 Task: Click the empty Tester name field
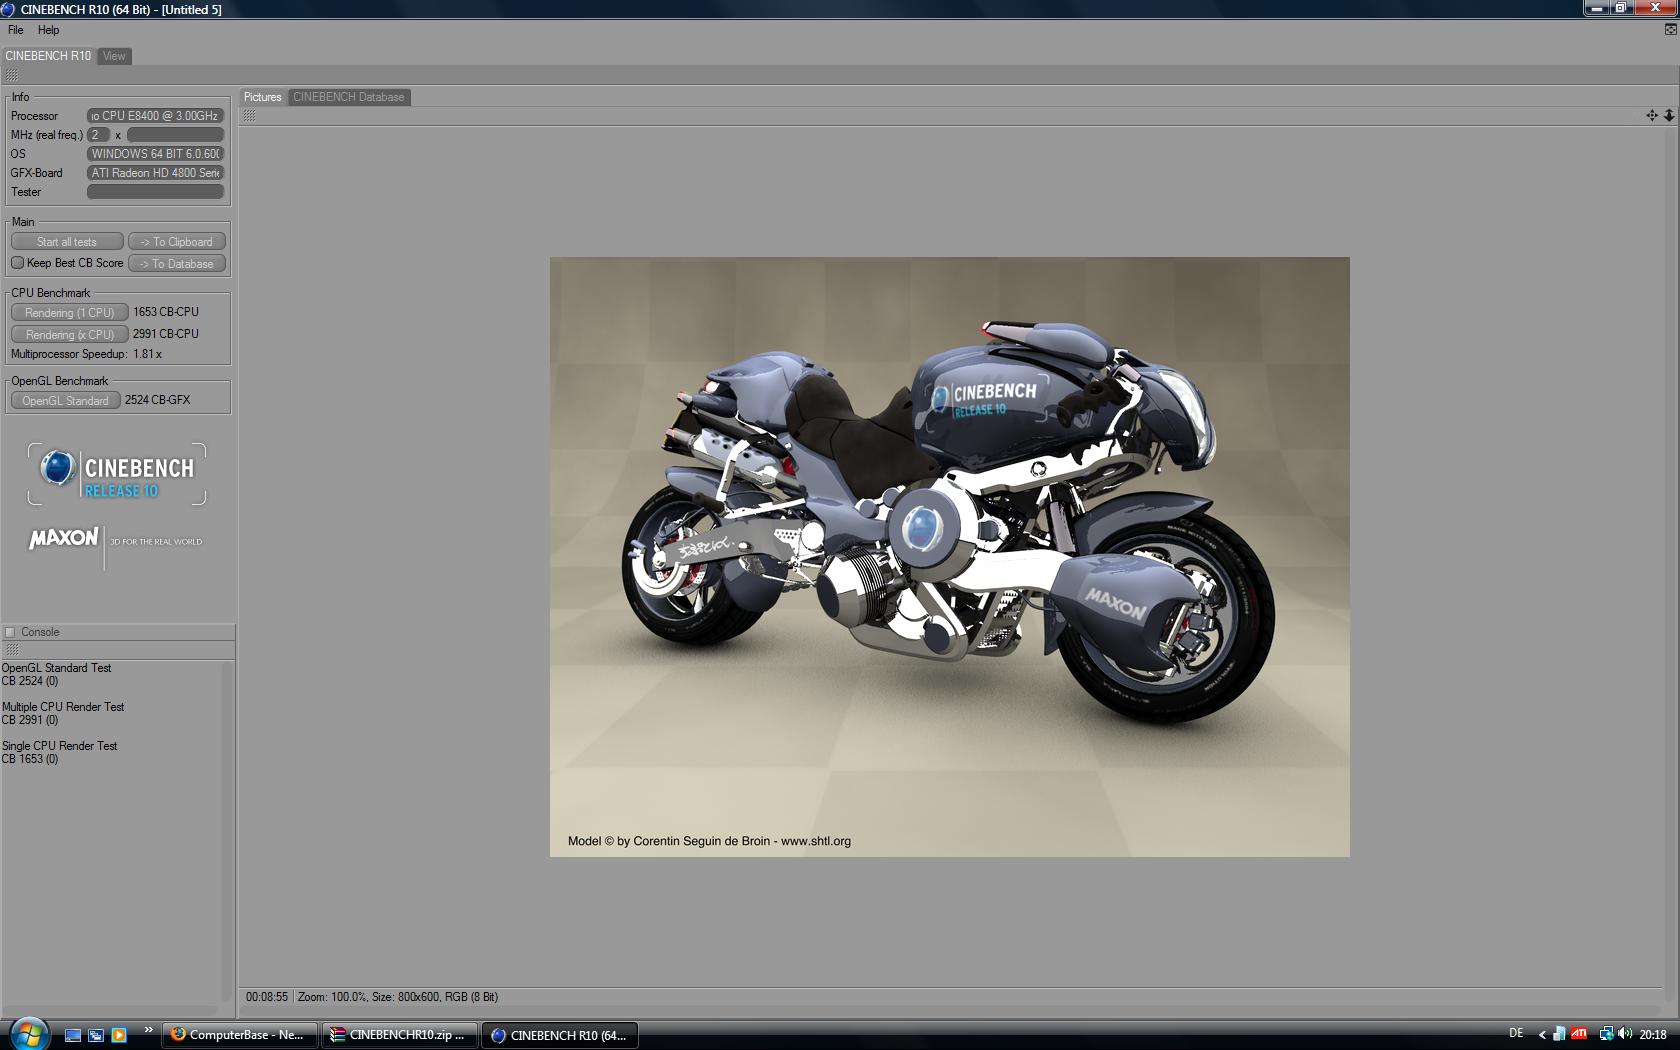point(155,192)
